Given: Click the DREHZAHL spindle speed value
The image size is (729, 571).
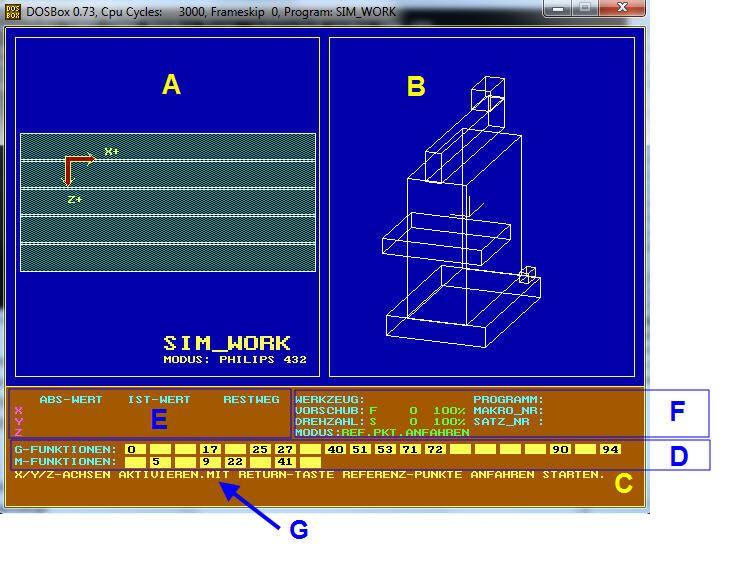Looking at the screenshot, I should point(413,422).
